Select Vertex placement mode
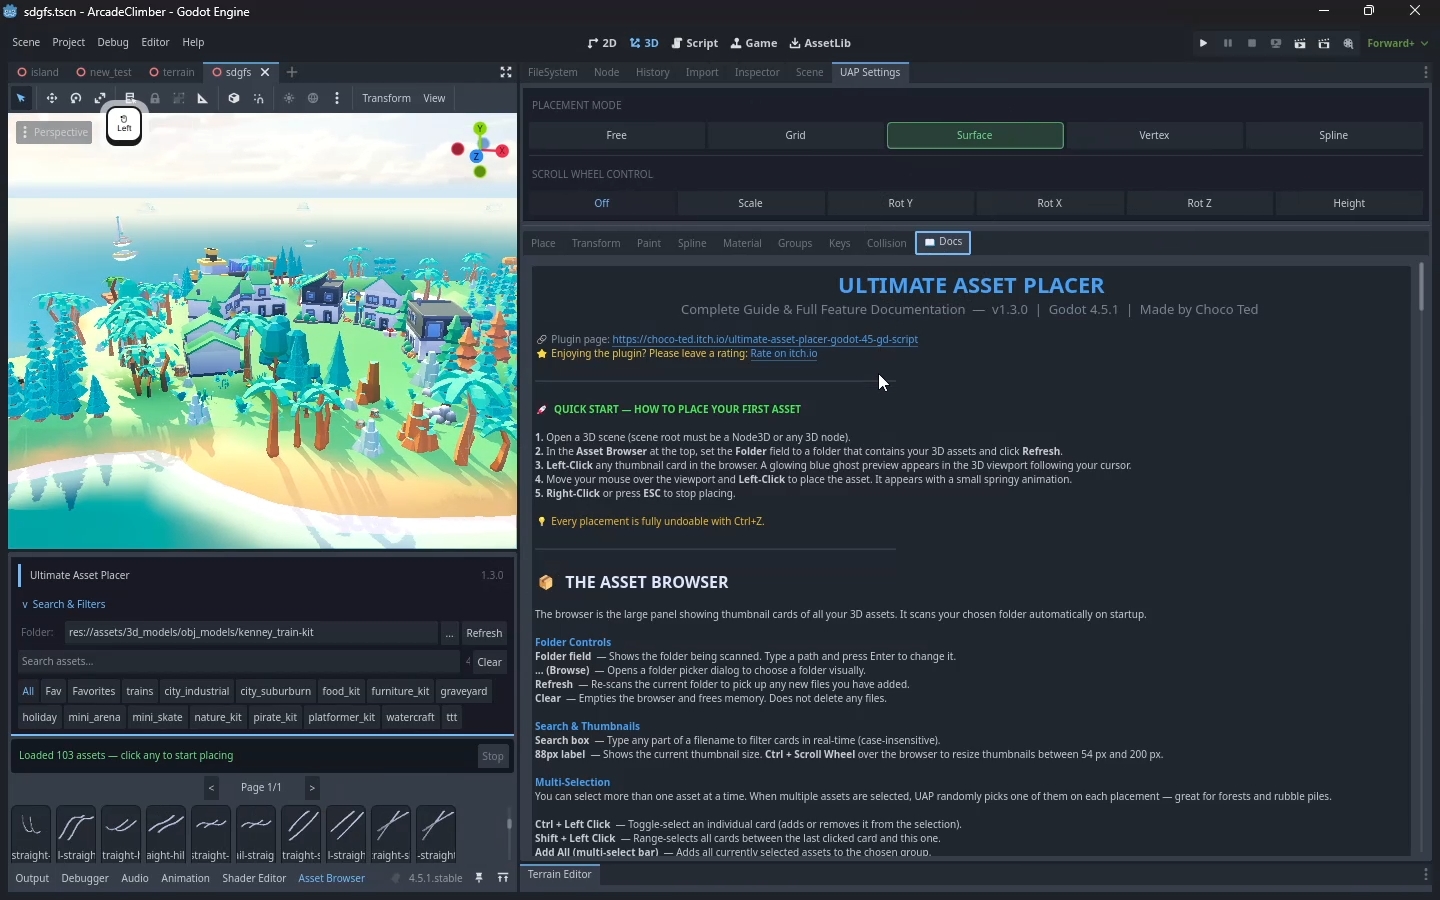Screen dimensions: 1440x900 pos(1155,136)
